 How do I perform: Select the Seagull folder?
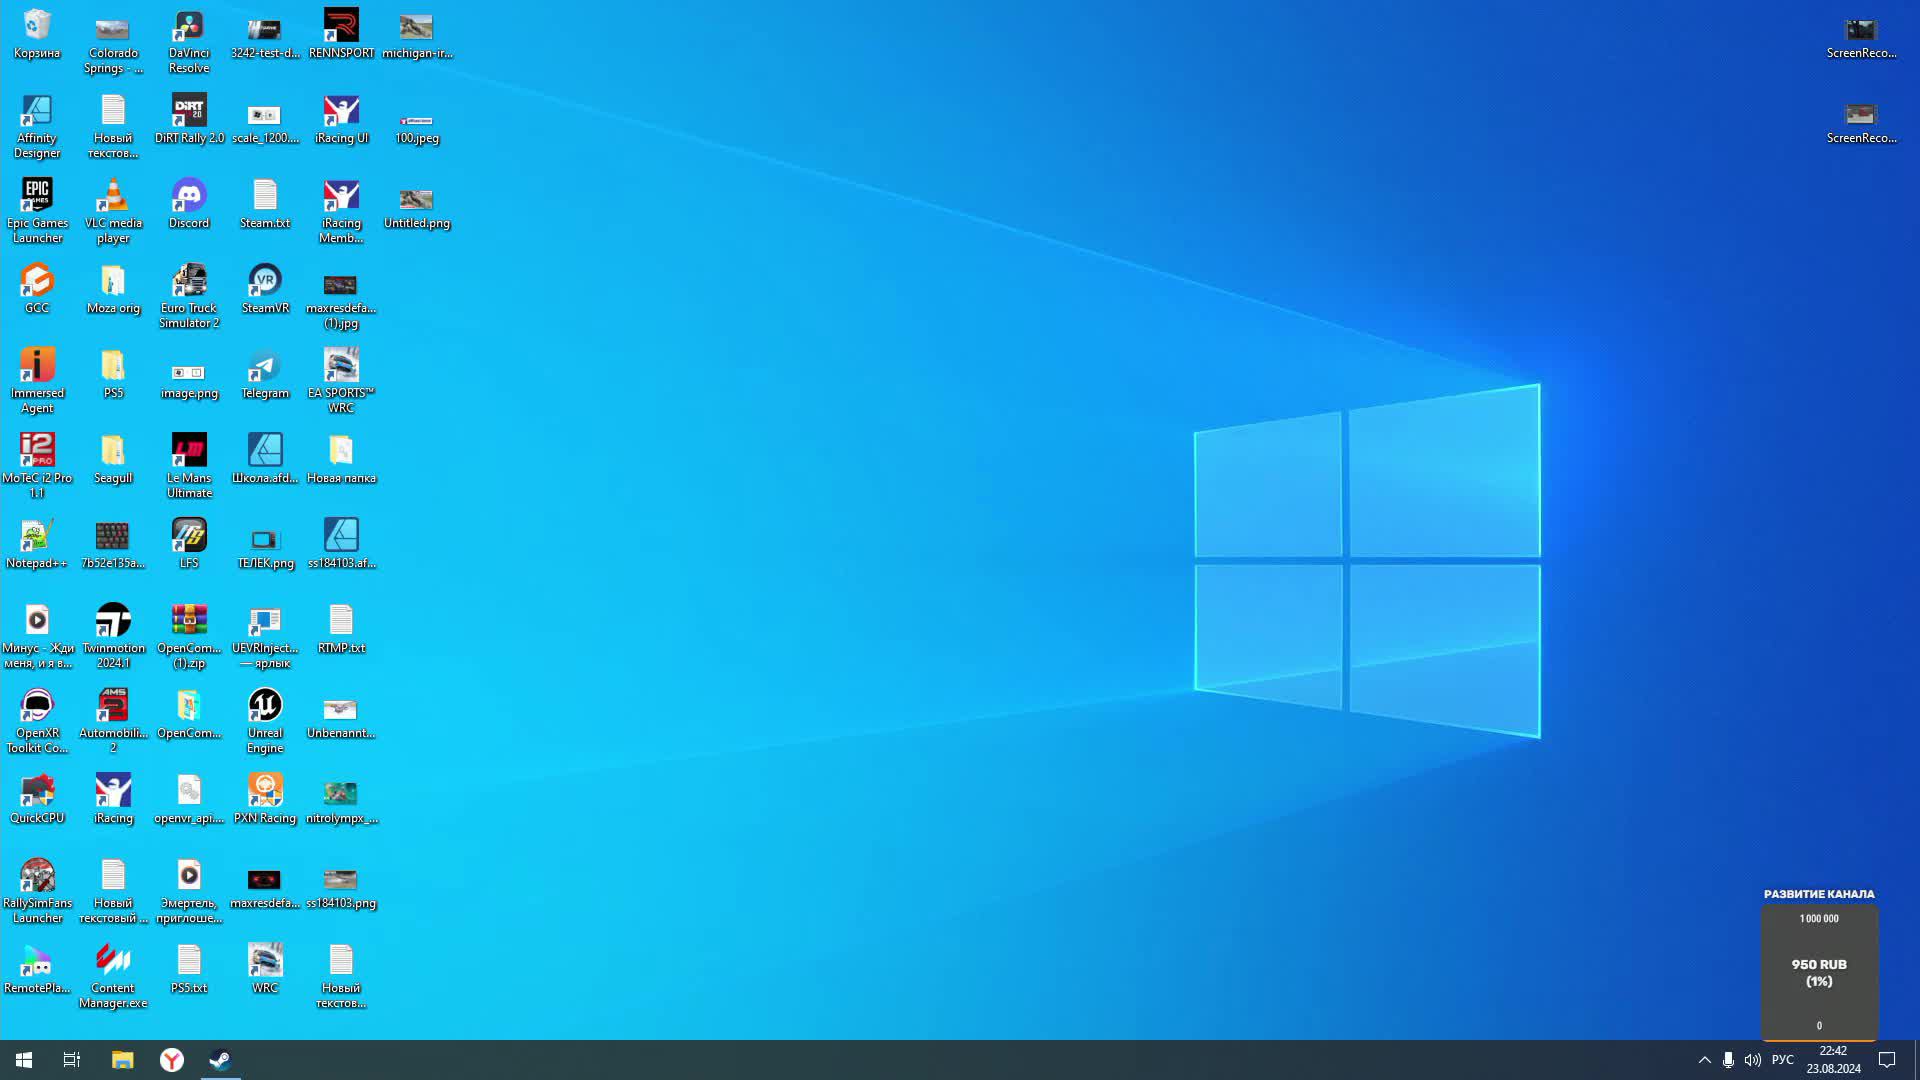click(x=113, y=459)
